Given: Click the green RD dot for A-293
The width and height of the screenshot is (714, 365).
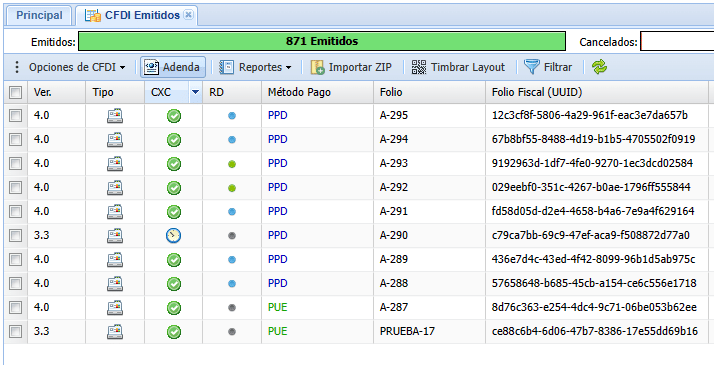Looking at the screenshot, I should coord(232,164).
